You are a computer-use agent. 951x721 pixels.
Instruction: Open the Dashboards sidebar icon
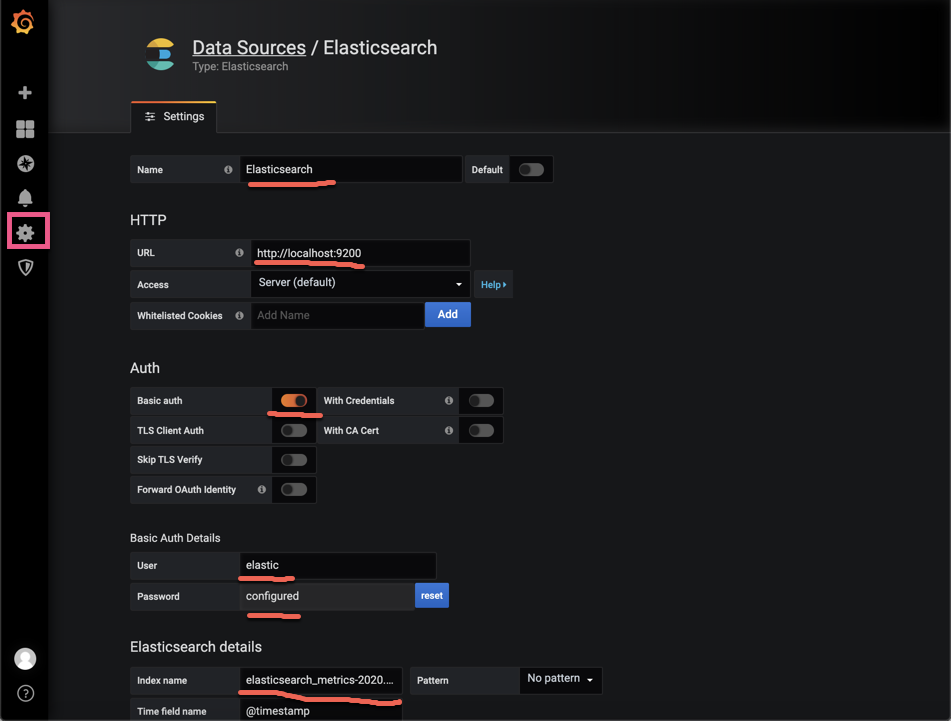(24, 129)
